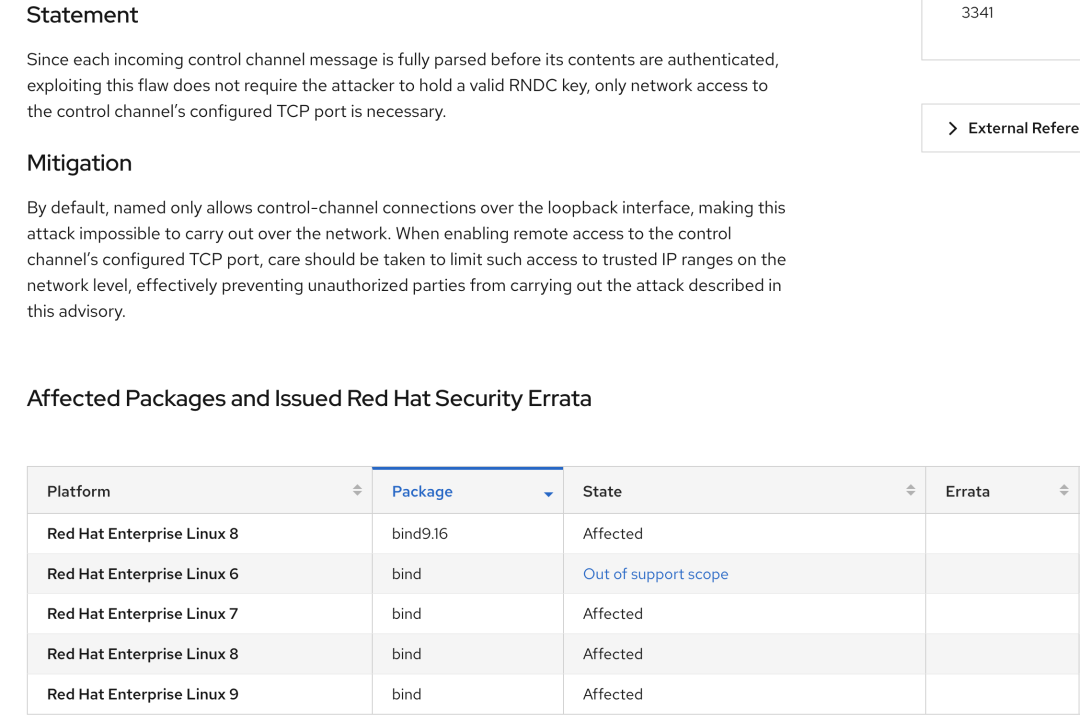Screen dimensions: 1080x721
Task: Click the Errata column sort arrows icon
Action: click(1063, 491)
